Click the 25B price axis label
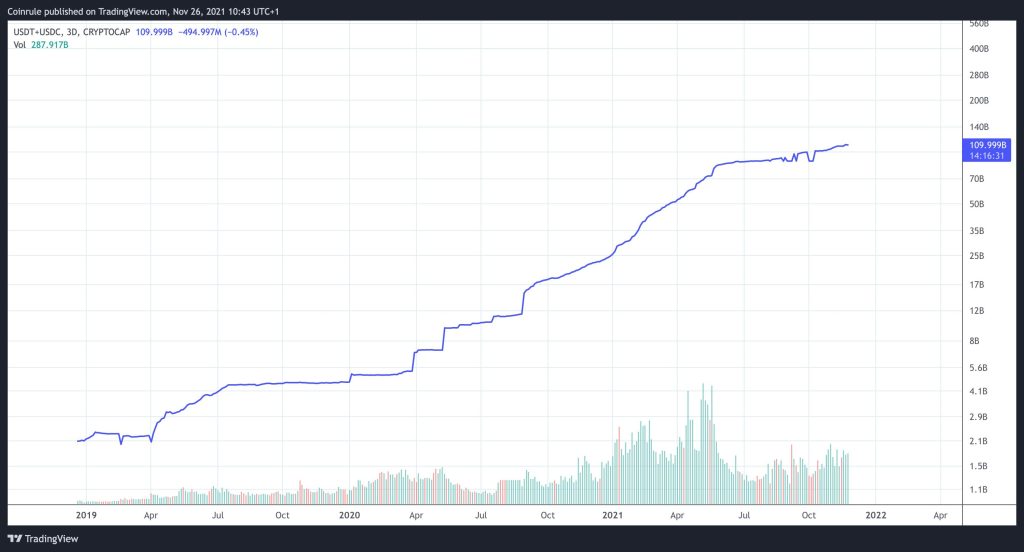The image size is (1024, 552). 976,256
